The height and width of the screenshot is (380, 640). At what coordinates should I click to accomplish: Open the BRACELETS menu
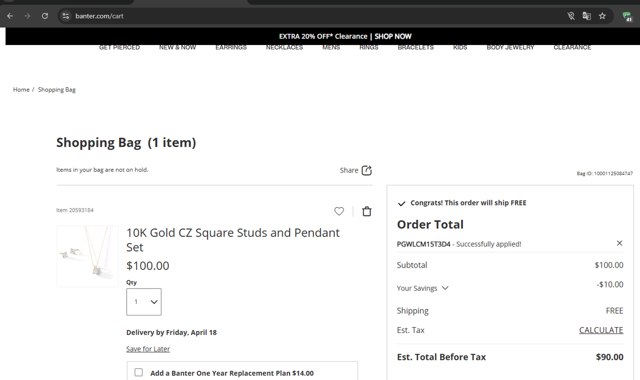pos(416,47)
